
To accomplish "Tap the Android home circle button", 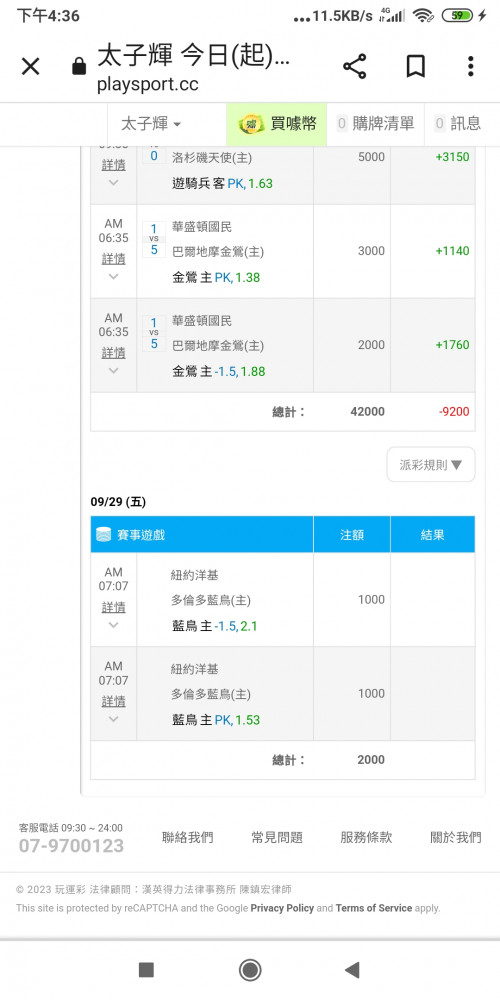I will (x=250, y=970).
